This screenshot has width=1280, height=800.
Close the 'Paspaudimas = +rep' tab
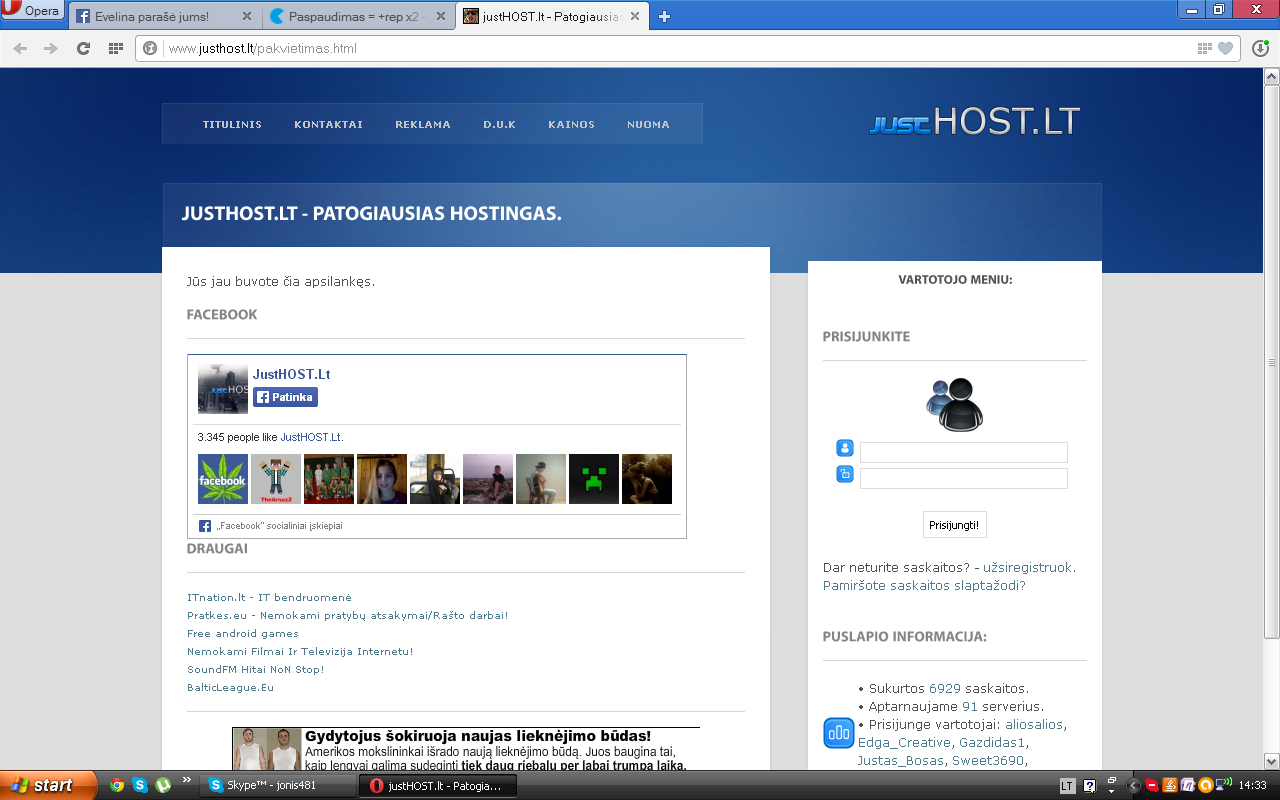point(439,17)
